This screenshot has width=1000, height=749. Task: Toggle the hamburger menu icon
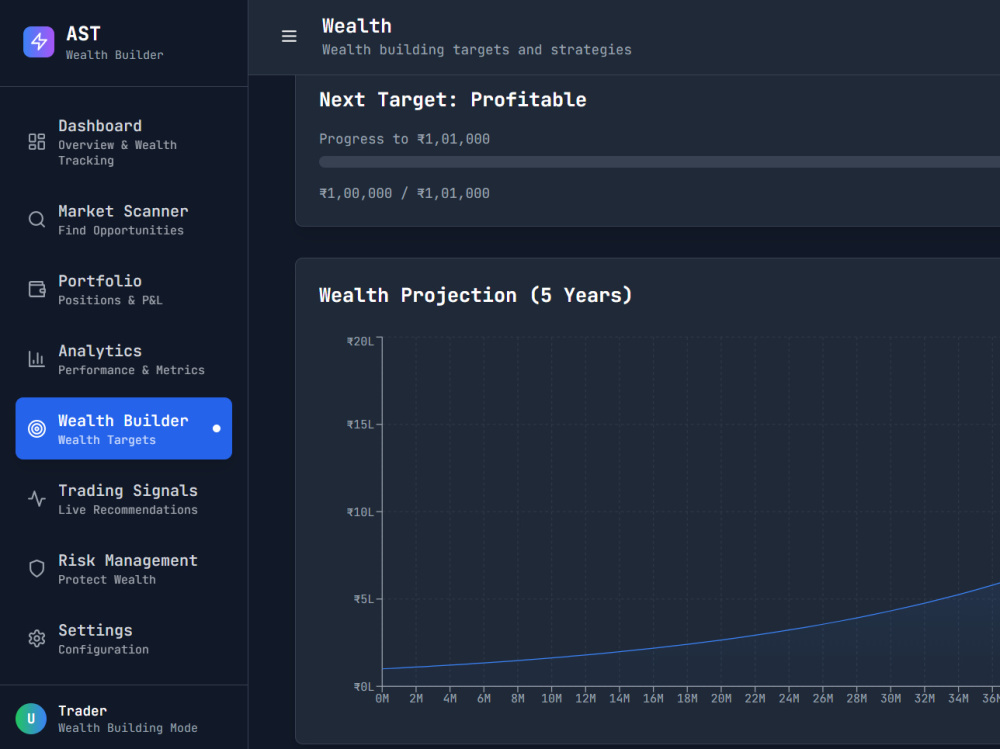click(x=289, y=36)
